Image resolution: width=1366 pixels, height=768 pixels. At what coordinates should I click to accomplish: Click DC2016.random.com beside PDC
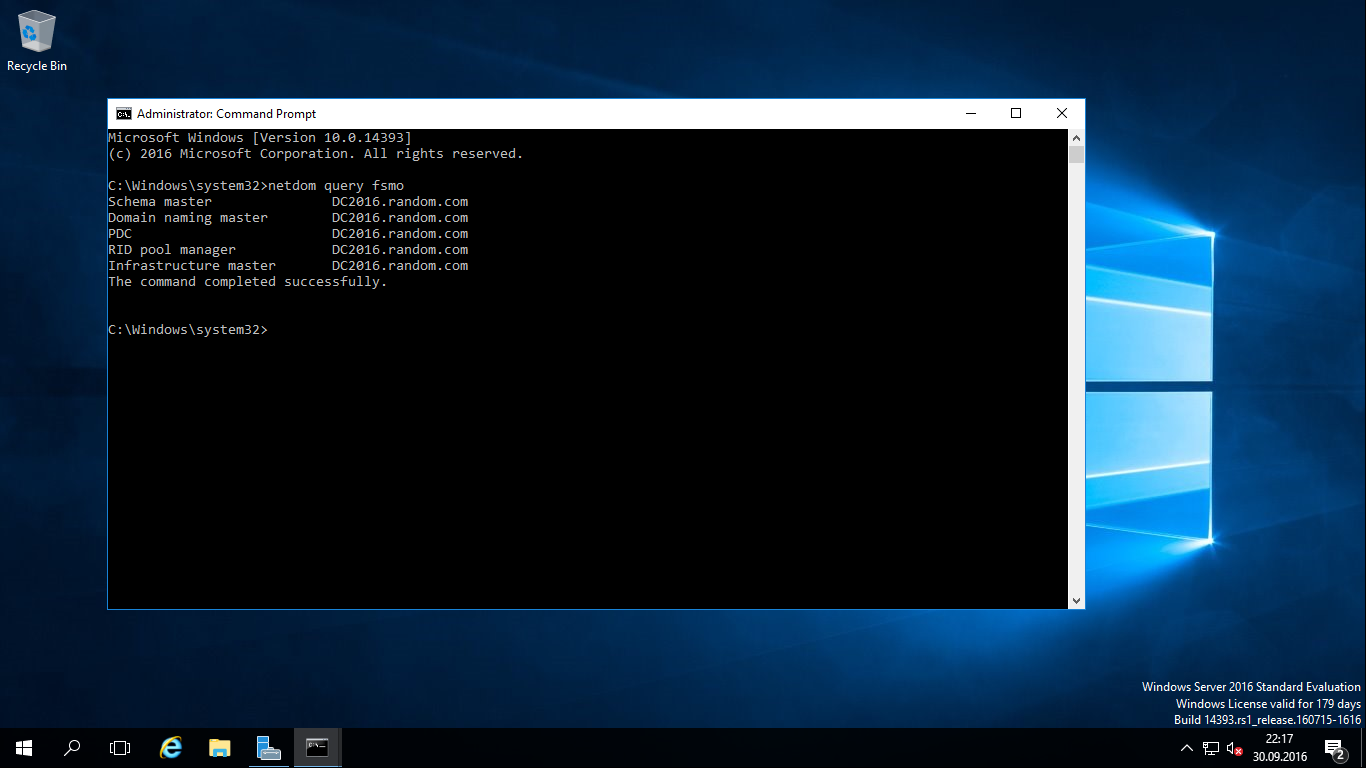click(x=400, y=234)
